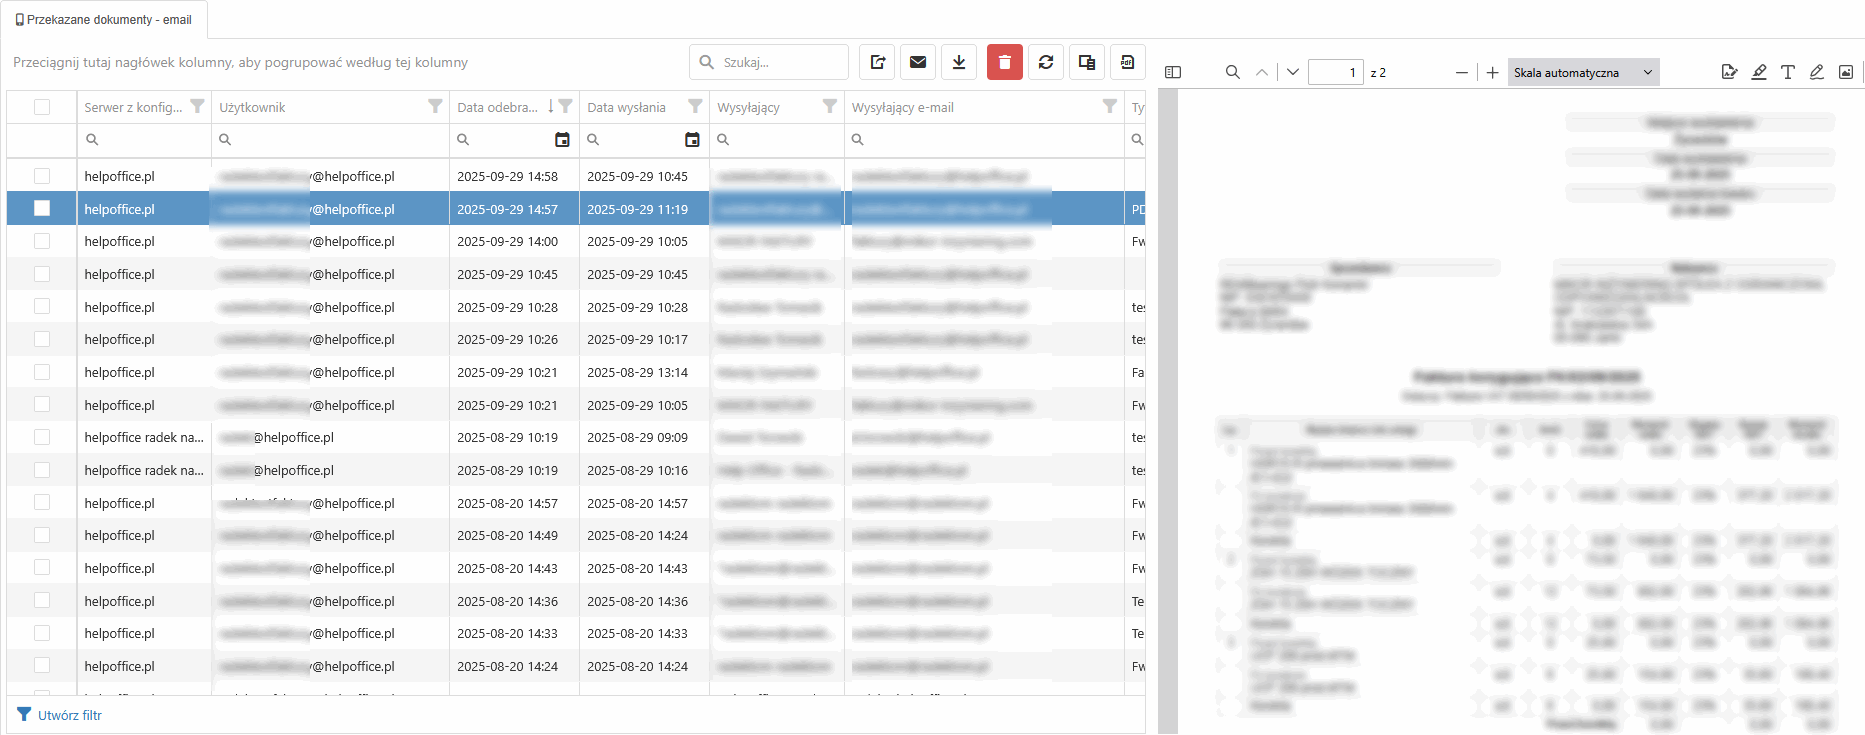Open the Skala automatyczna zoom dropdown

click(1583, 72)
